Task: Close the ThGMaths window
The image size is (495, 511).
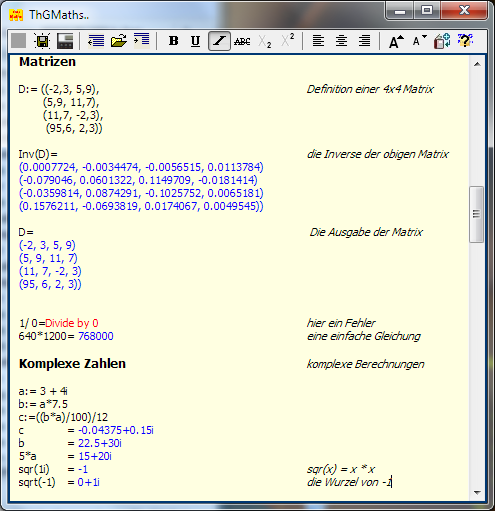Action: pos(464,11)
